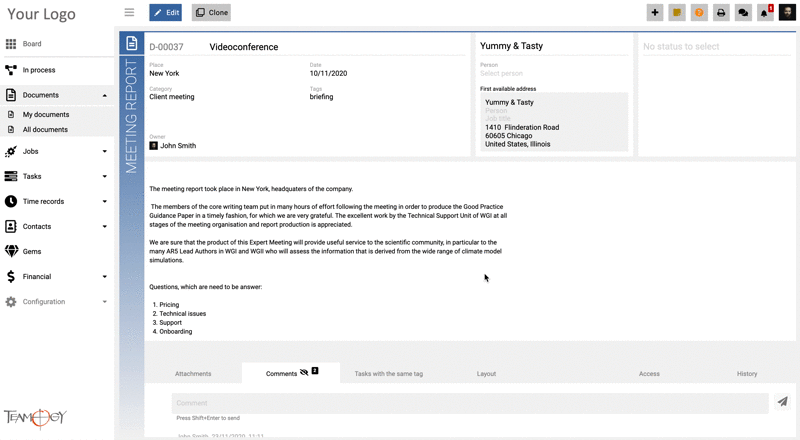Click the 1410 Flinderation Road address line
This screenshot has height=440, width=800.
tap(522, 127)
